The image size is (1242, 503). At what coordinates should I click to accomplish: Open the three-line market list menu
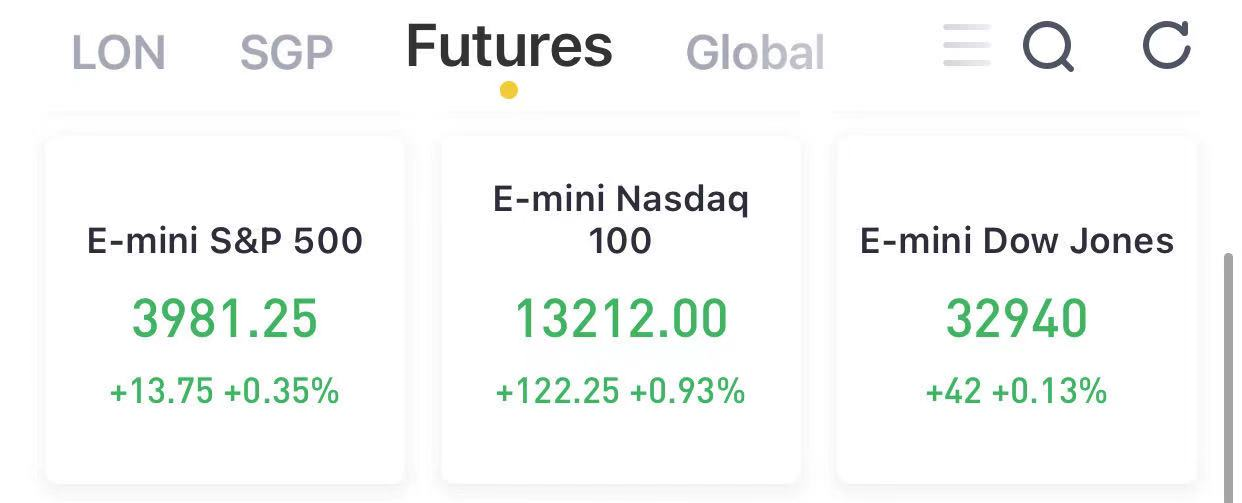(966, 46)
